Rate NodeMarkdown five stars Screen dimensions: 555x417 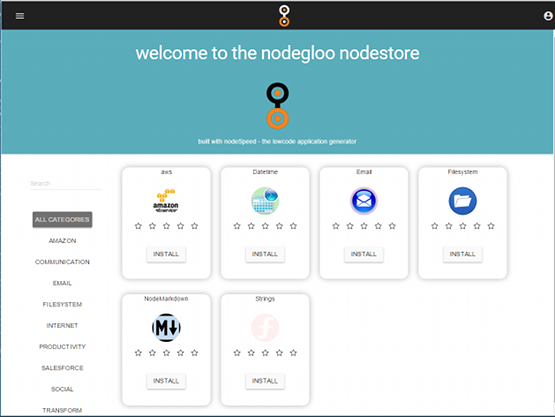(x=194, y=353)
